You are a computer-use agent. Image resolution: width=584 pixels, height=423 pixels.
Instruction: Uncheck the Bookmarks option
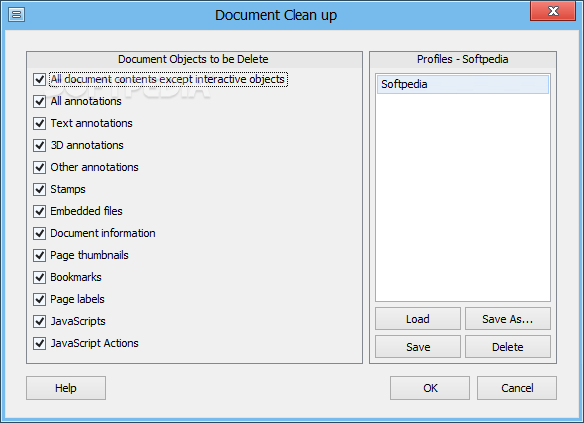click(39, 277)
